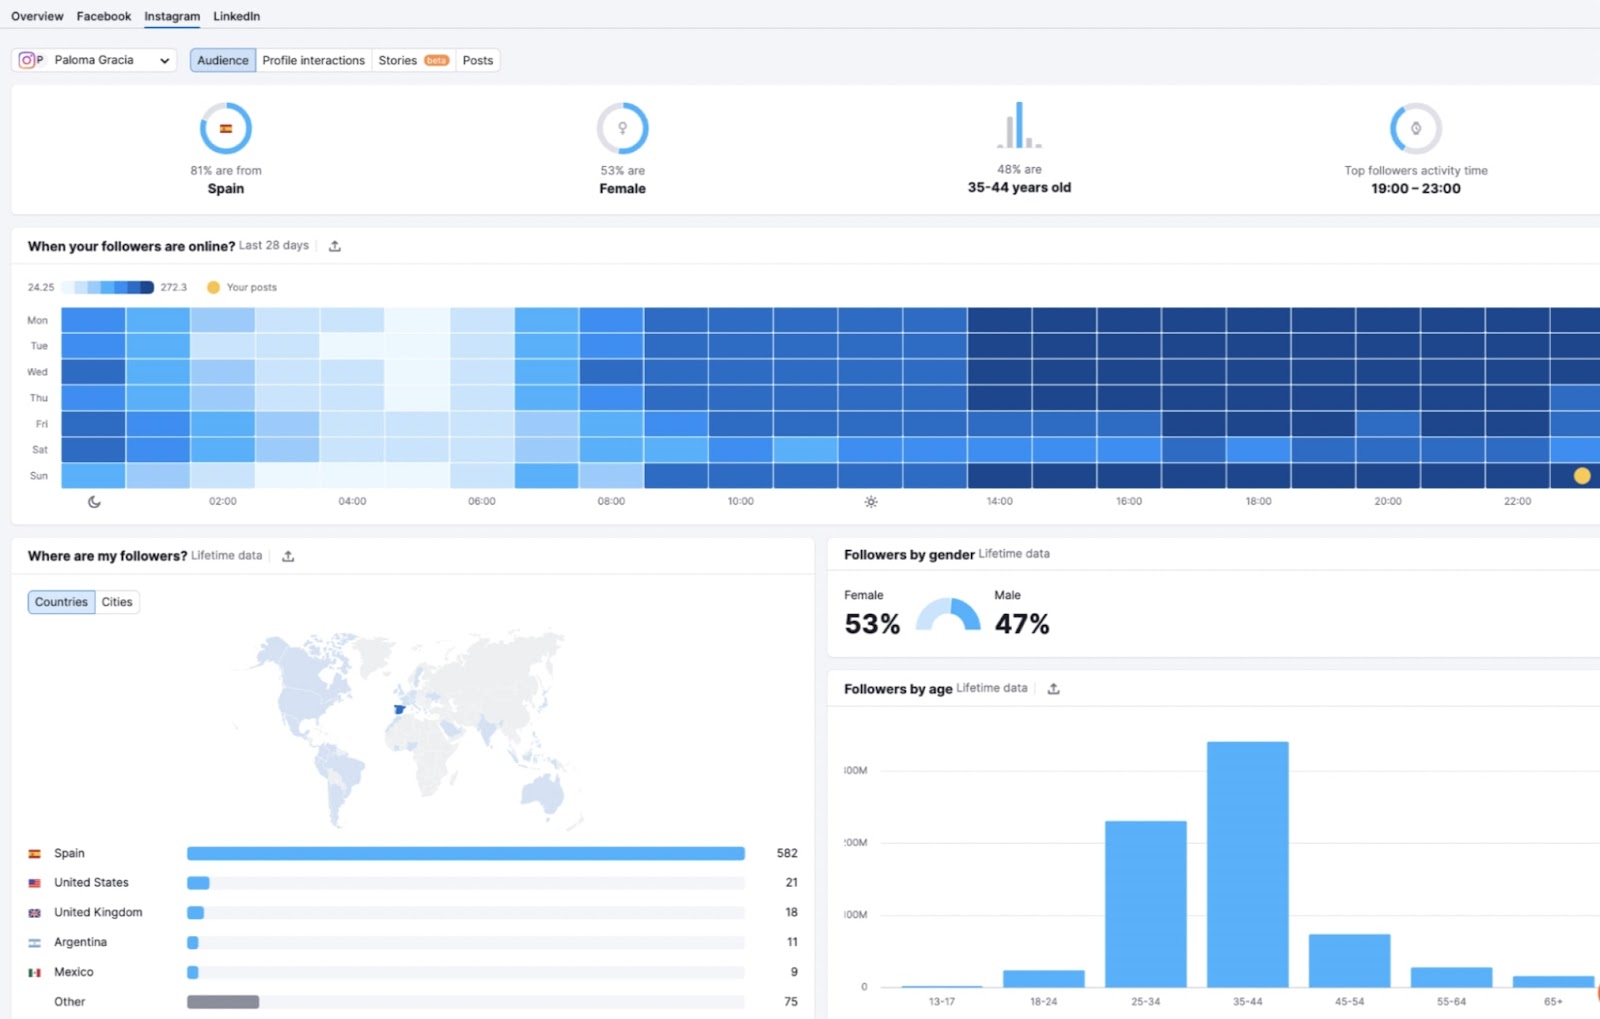This screenshot has height=1019, width=1600.
Task: Switch to the Cities view toggle
Action: click(116, 601)
